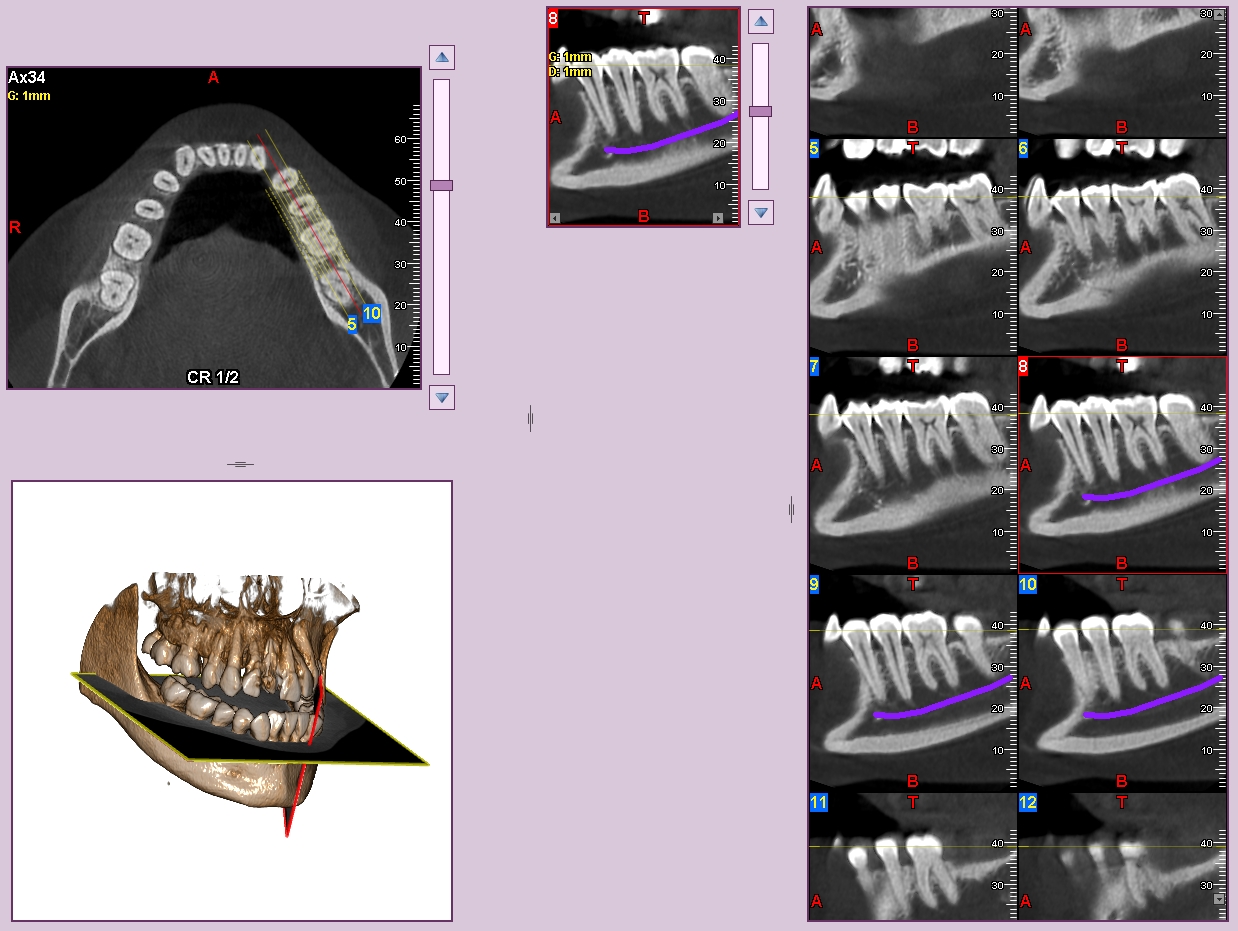Select cross-section slice 6 thumbnail
Image resolution: width=1238 pixels, height=931 pixels.
(x=1121, y=246)
